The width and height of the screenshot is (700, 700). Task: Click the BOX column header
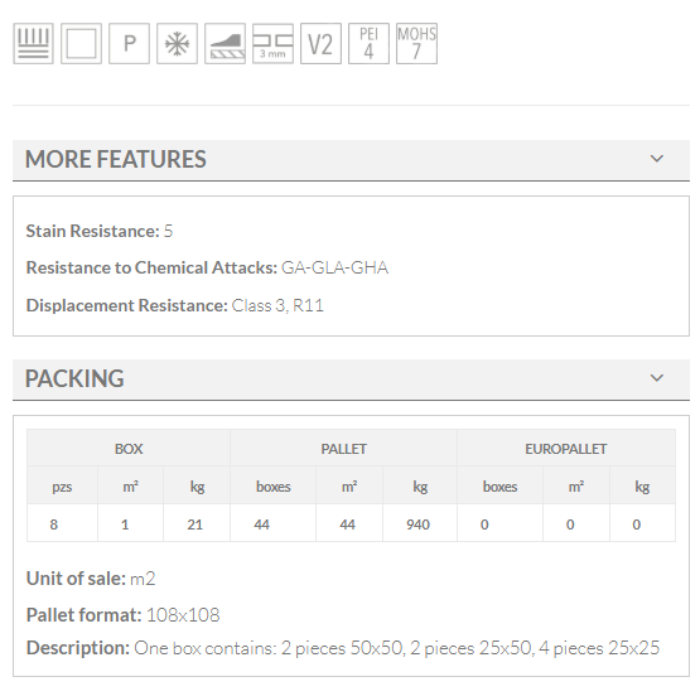[x=128, y=449]
